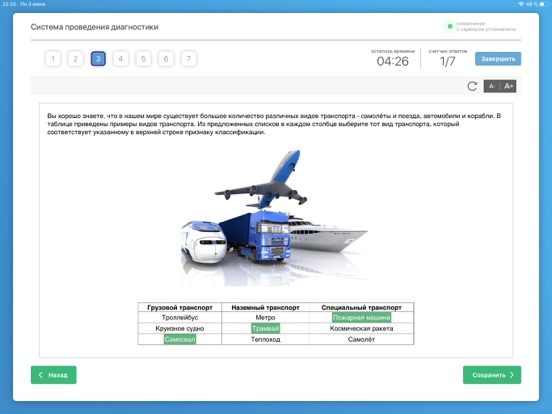Reset answers with the refresh icon

[472, 86]
